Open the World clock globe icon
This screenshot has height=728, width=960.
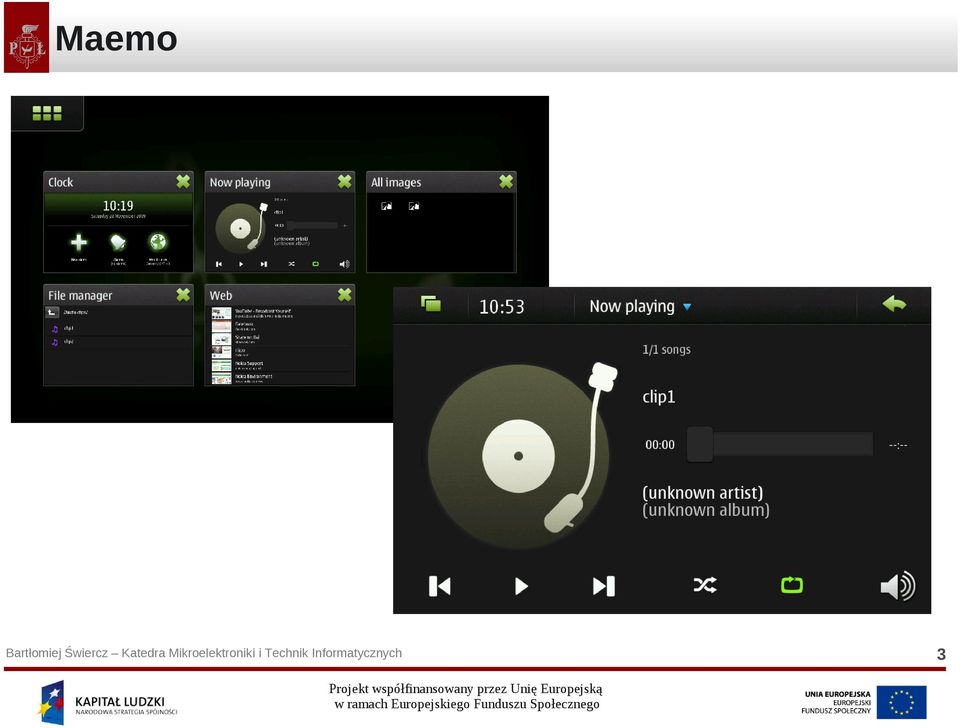[158, 242]
